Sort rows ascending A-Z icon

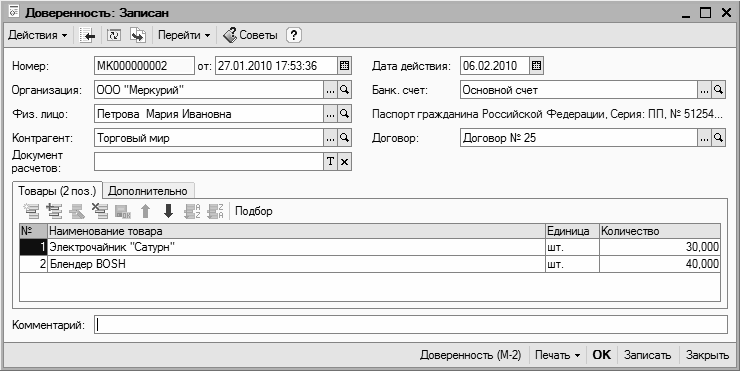coord(192,211)
